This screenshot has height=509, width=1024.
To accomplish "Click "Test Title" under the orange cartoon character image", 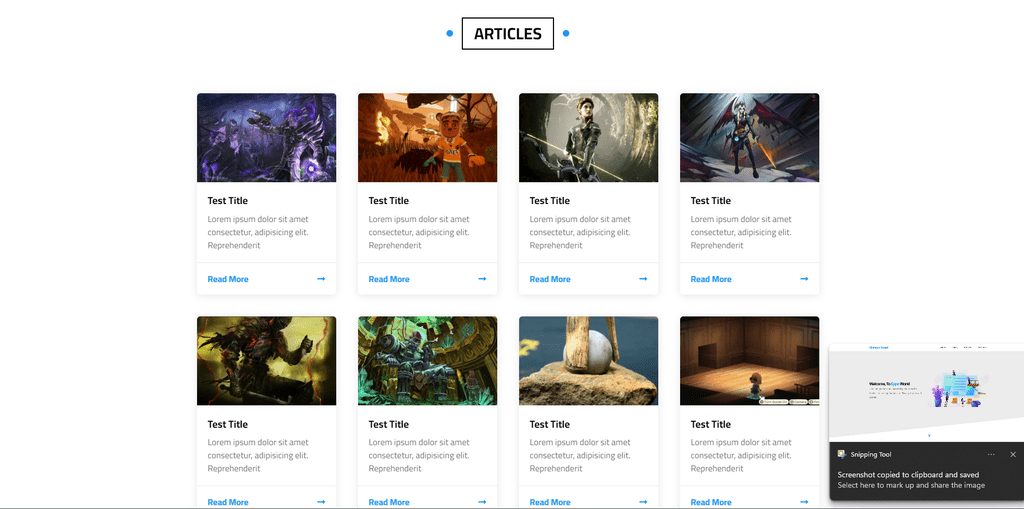I will (x=389, y=201).
